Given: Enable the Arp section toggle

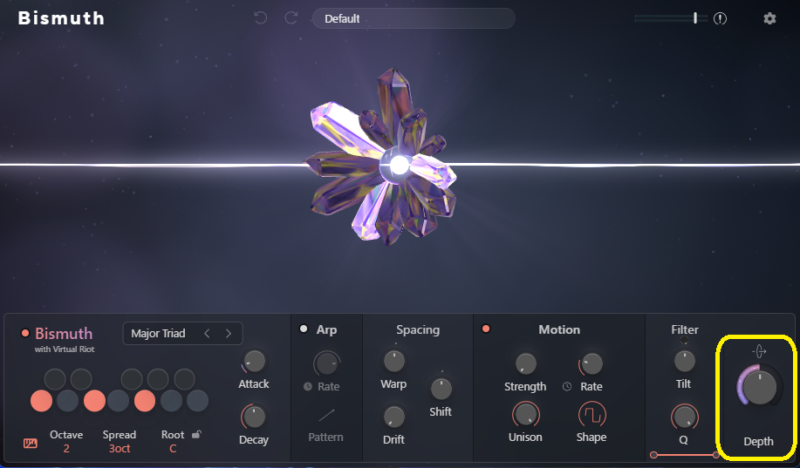Looking at the screenshot, I should tap(303, 329).
